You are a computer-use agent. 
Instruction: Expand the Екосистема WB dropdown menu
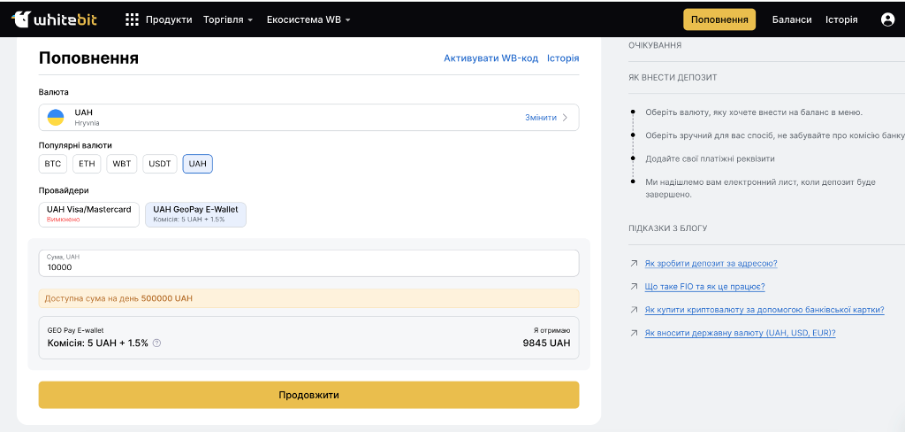coord(308,20)
